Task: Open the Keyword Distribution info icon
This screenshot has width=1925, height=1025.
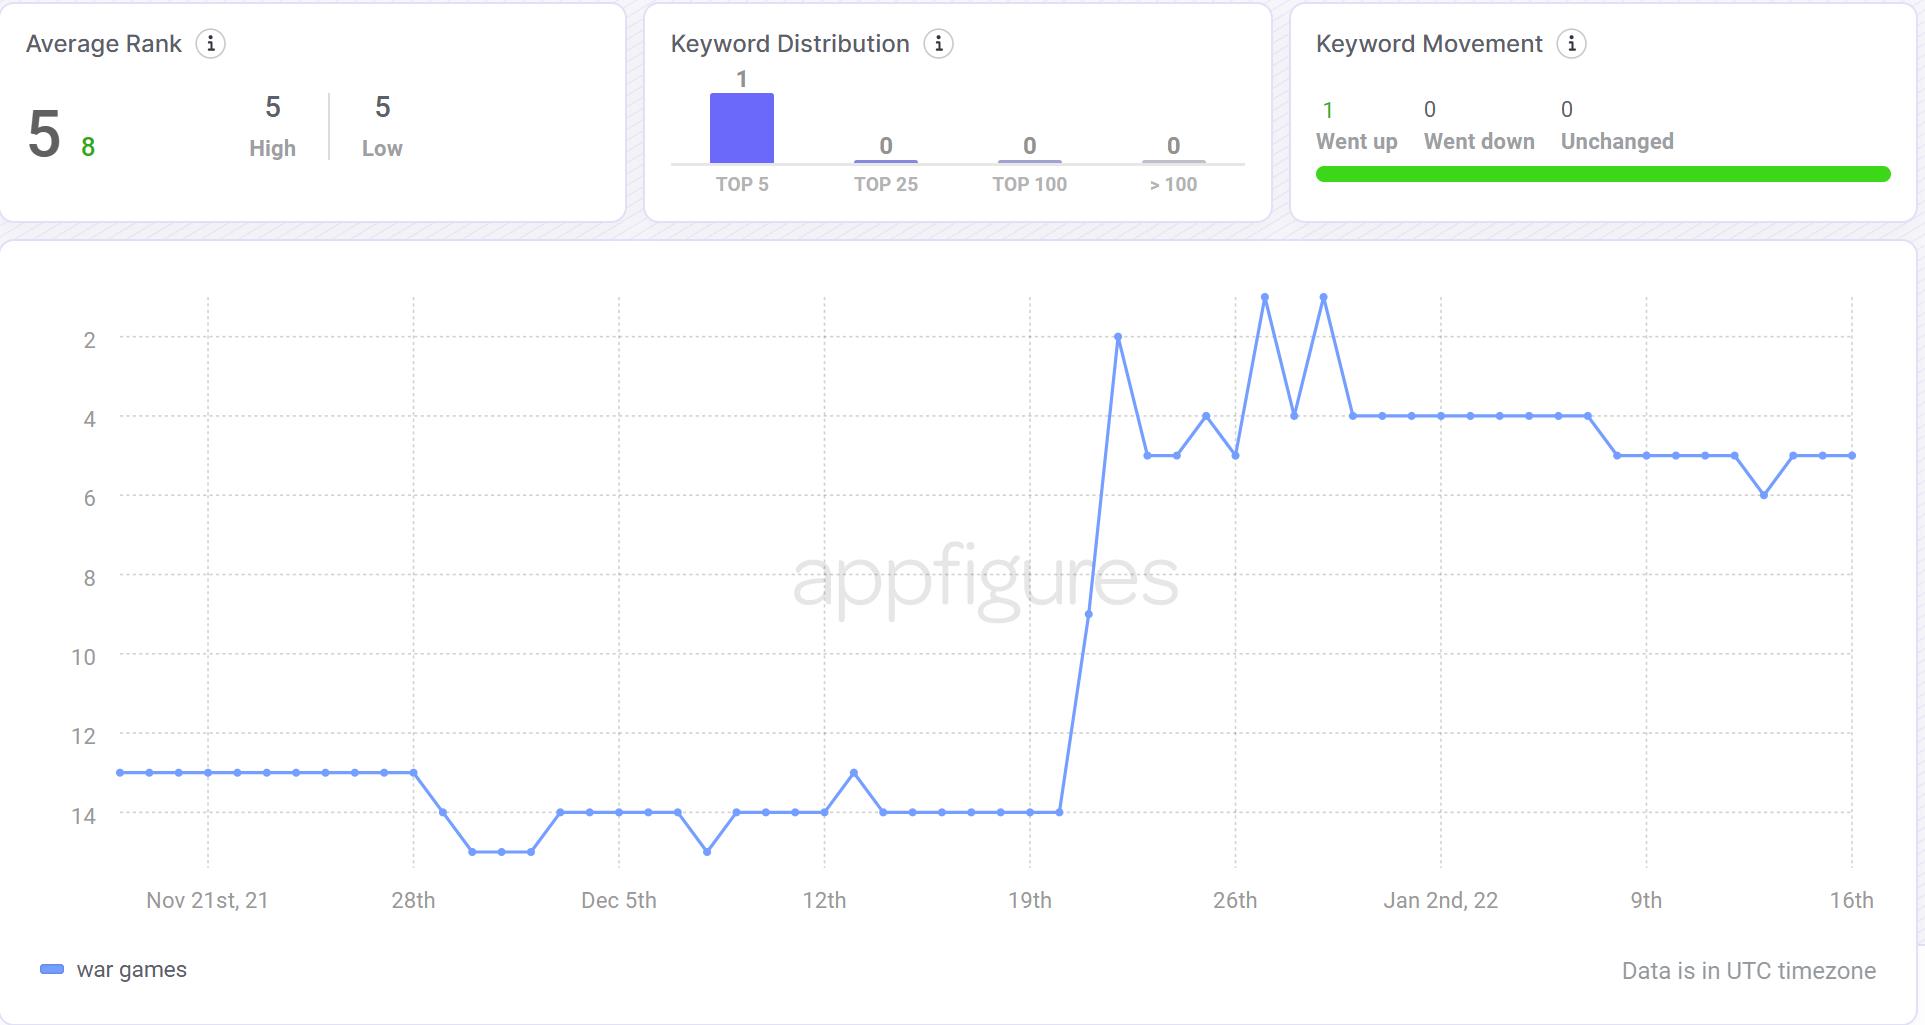Action: (938, 44)
